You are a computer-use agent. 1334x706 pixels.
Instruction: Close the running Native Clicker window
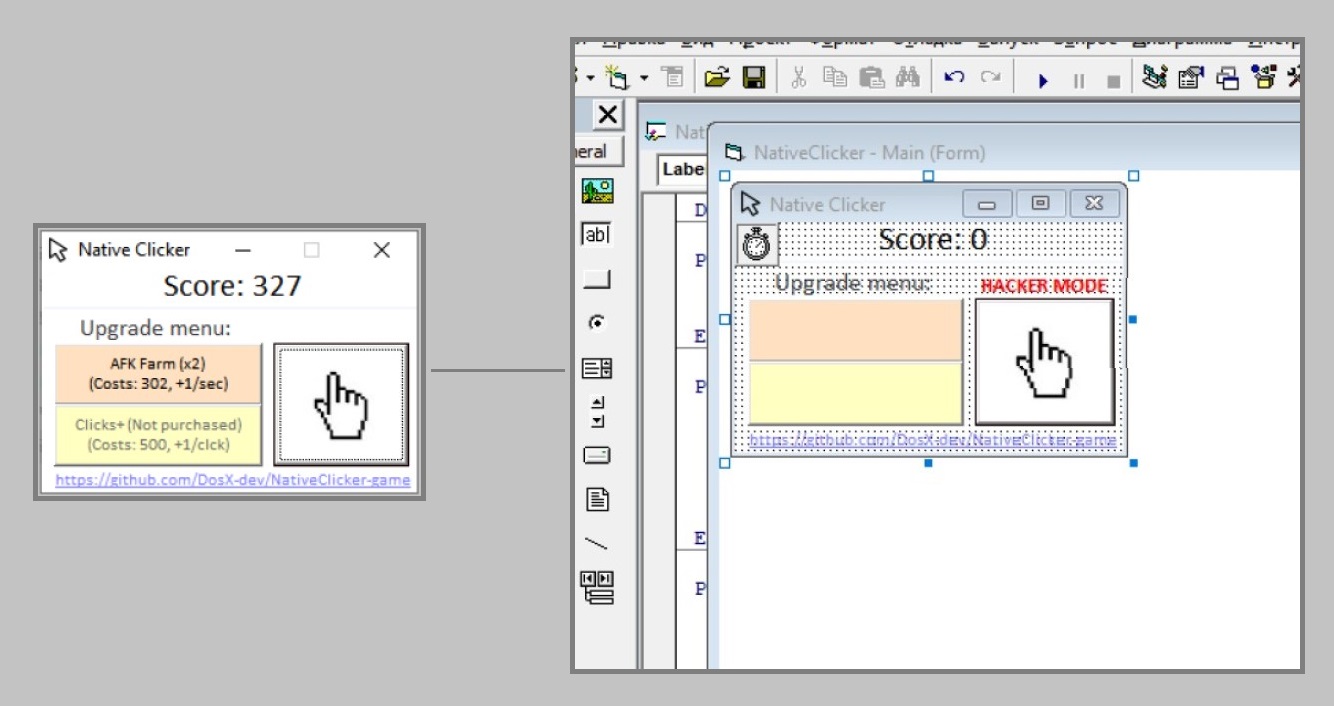pos(381,250)
